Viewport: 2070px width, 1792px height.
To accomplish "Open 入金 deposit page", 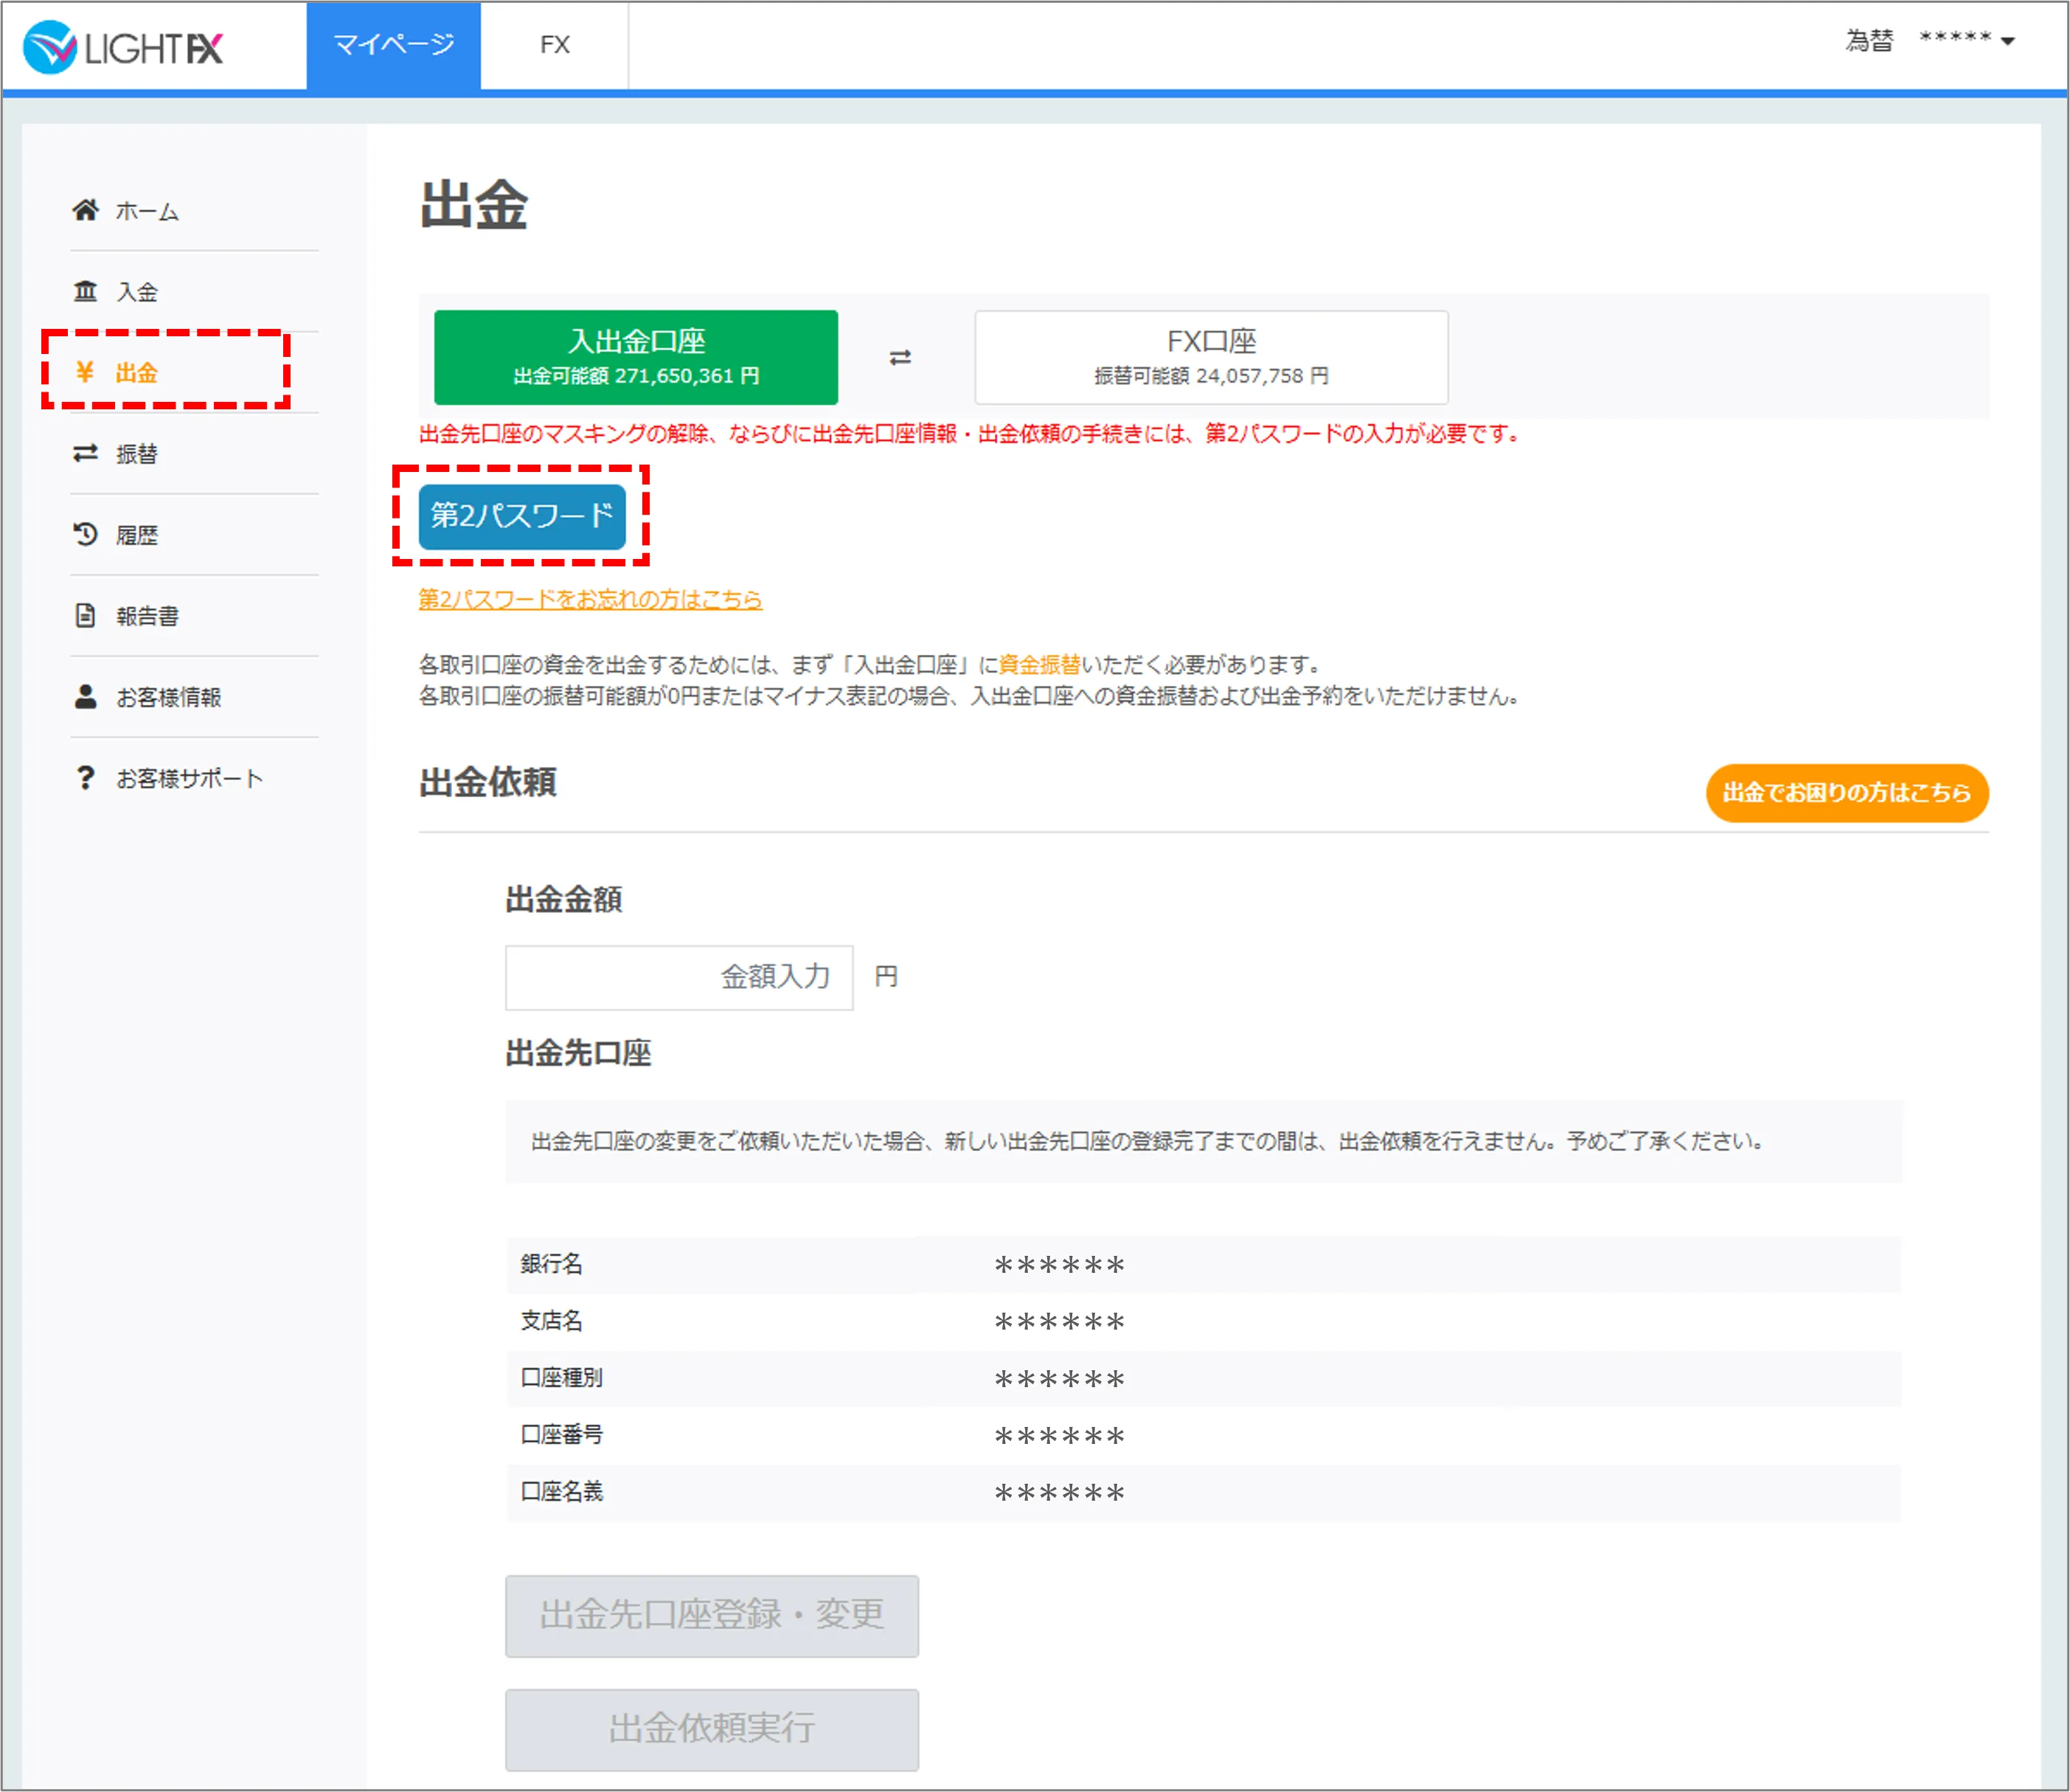I will [137, 292].
